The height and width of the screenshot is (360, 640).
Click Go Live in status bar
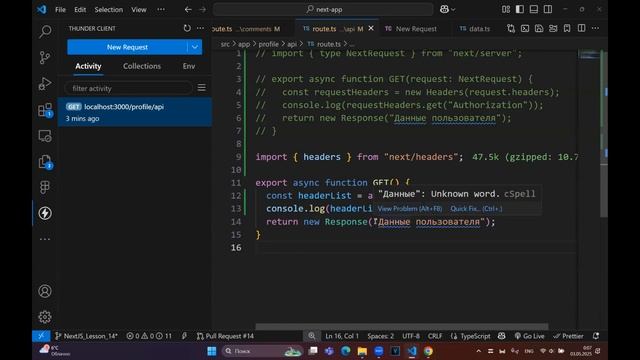tap(529, 336)
